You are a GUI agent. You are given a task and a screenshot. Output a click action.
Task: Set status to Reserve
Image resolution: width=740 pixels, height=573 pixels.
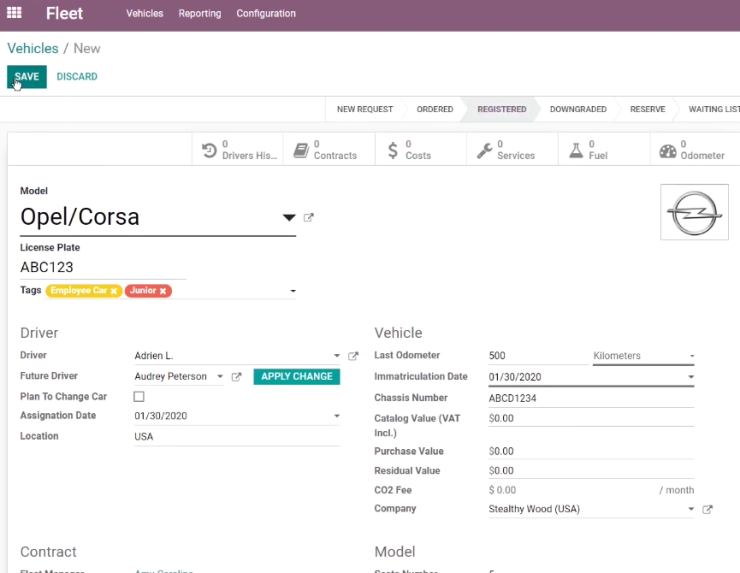648,110
